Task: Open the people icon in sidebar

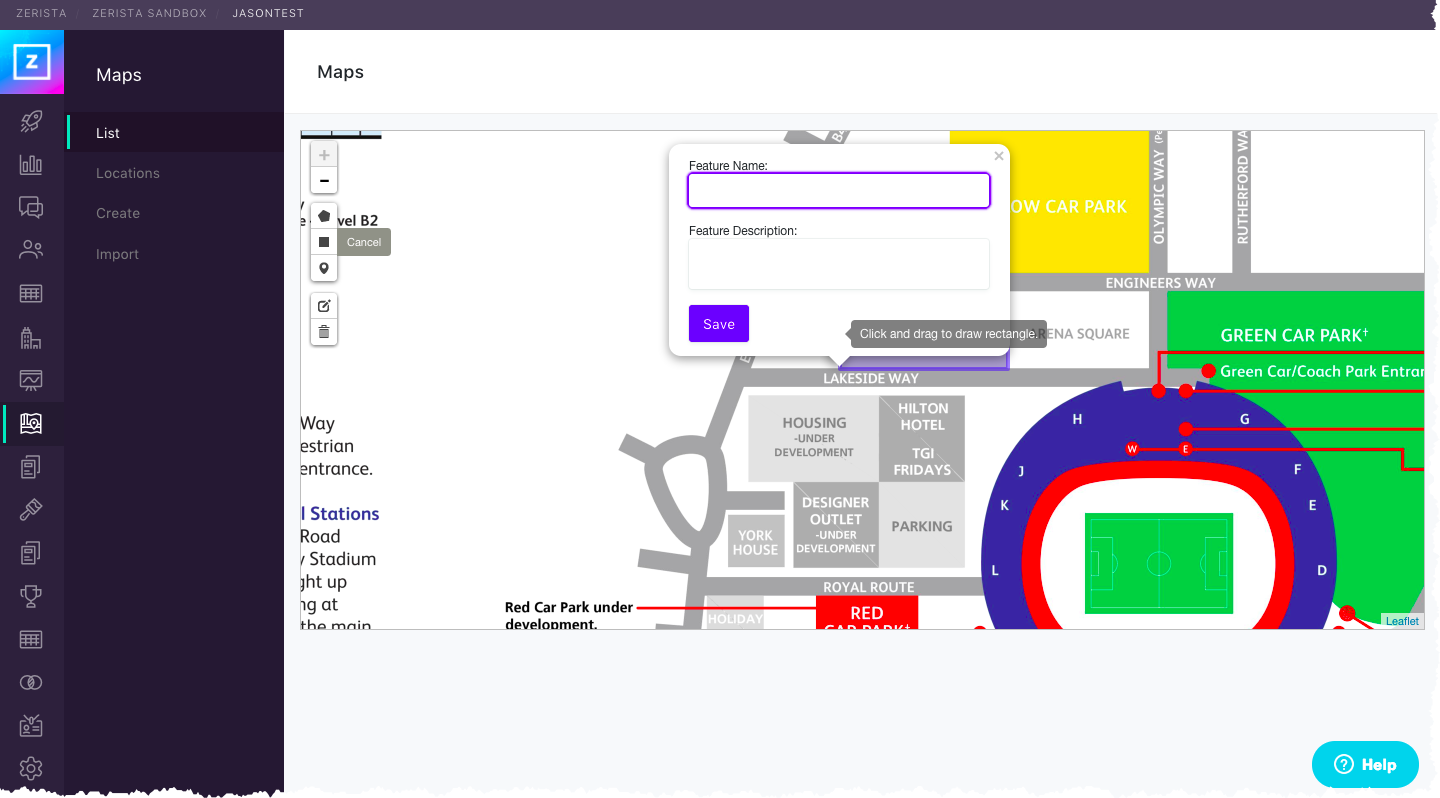Action: click(x=31, y=250)
